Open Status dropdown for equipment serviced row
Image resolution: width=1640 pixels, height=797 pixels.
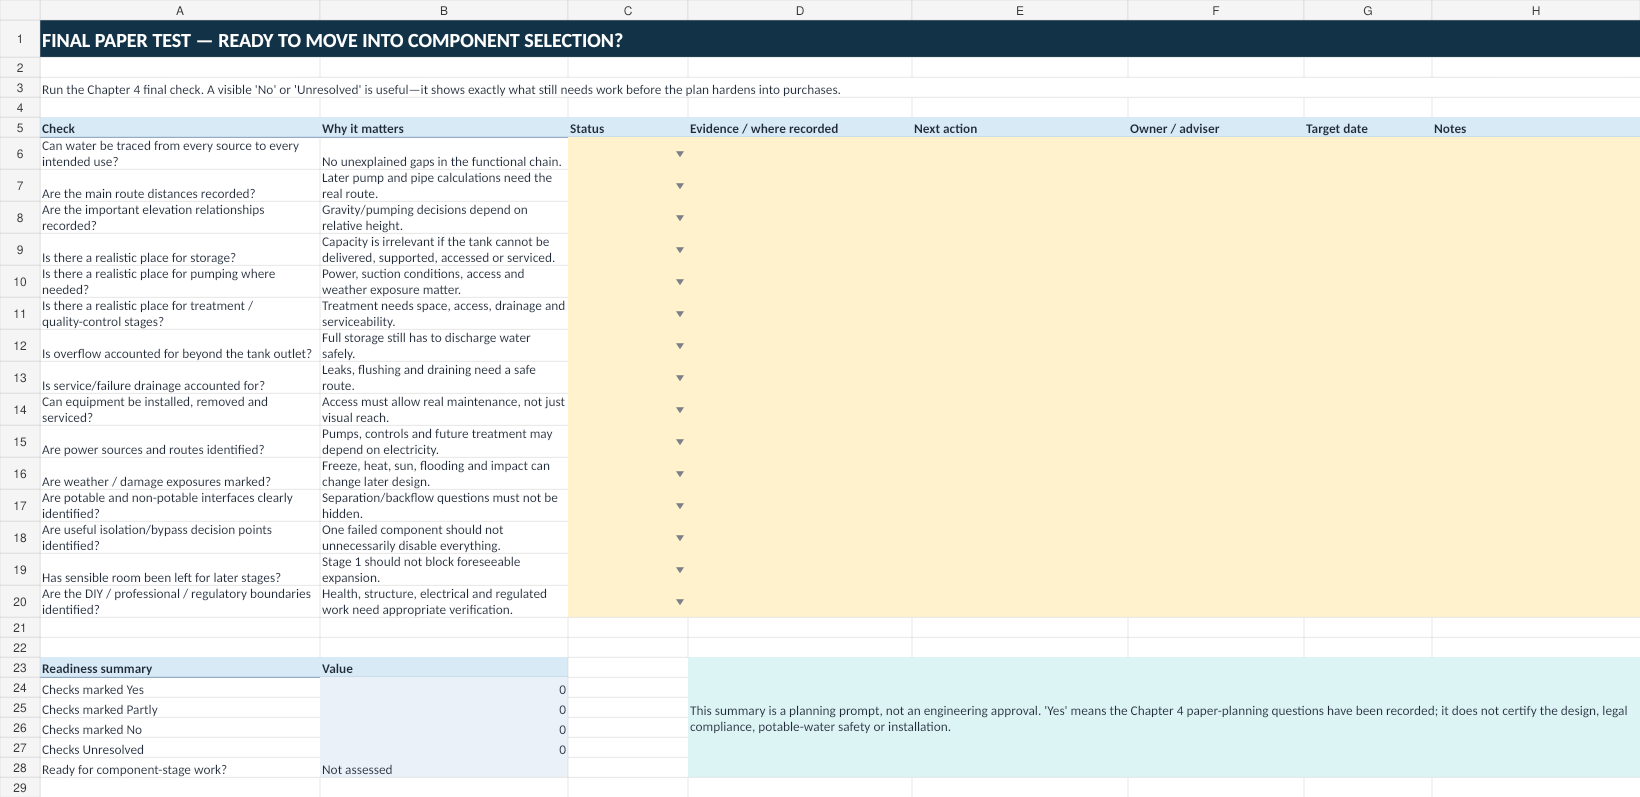(680, 410)
